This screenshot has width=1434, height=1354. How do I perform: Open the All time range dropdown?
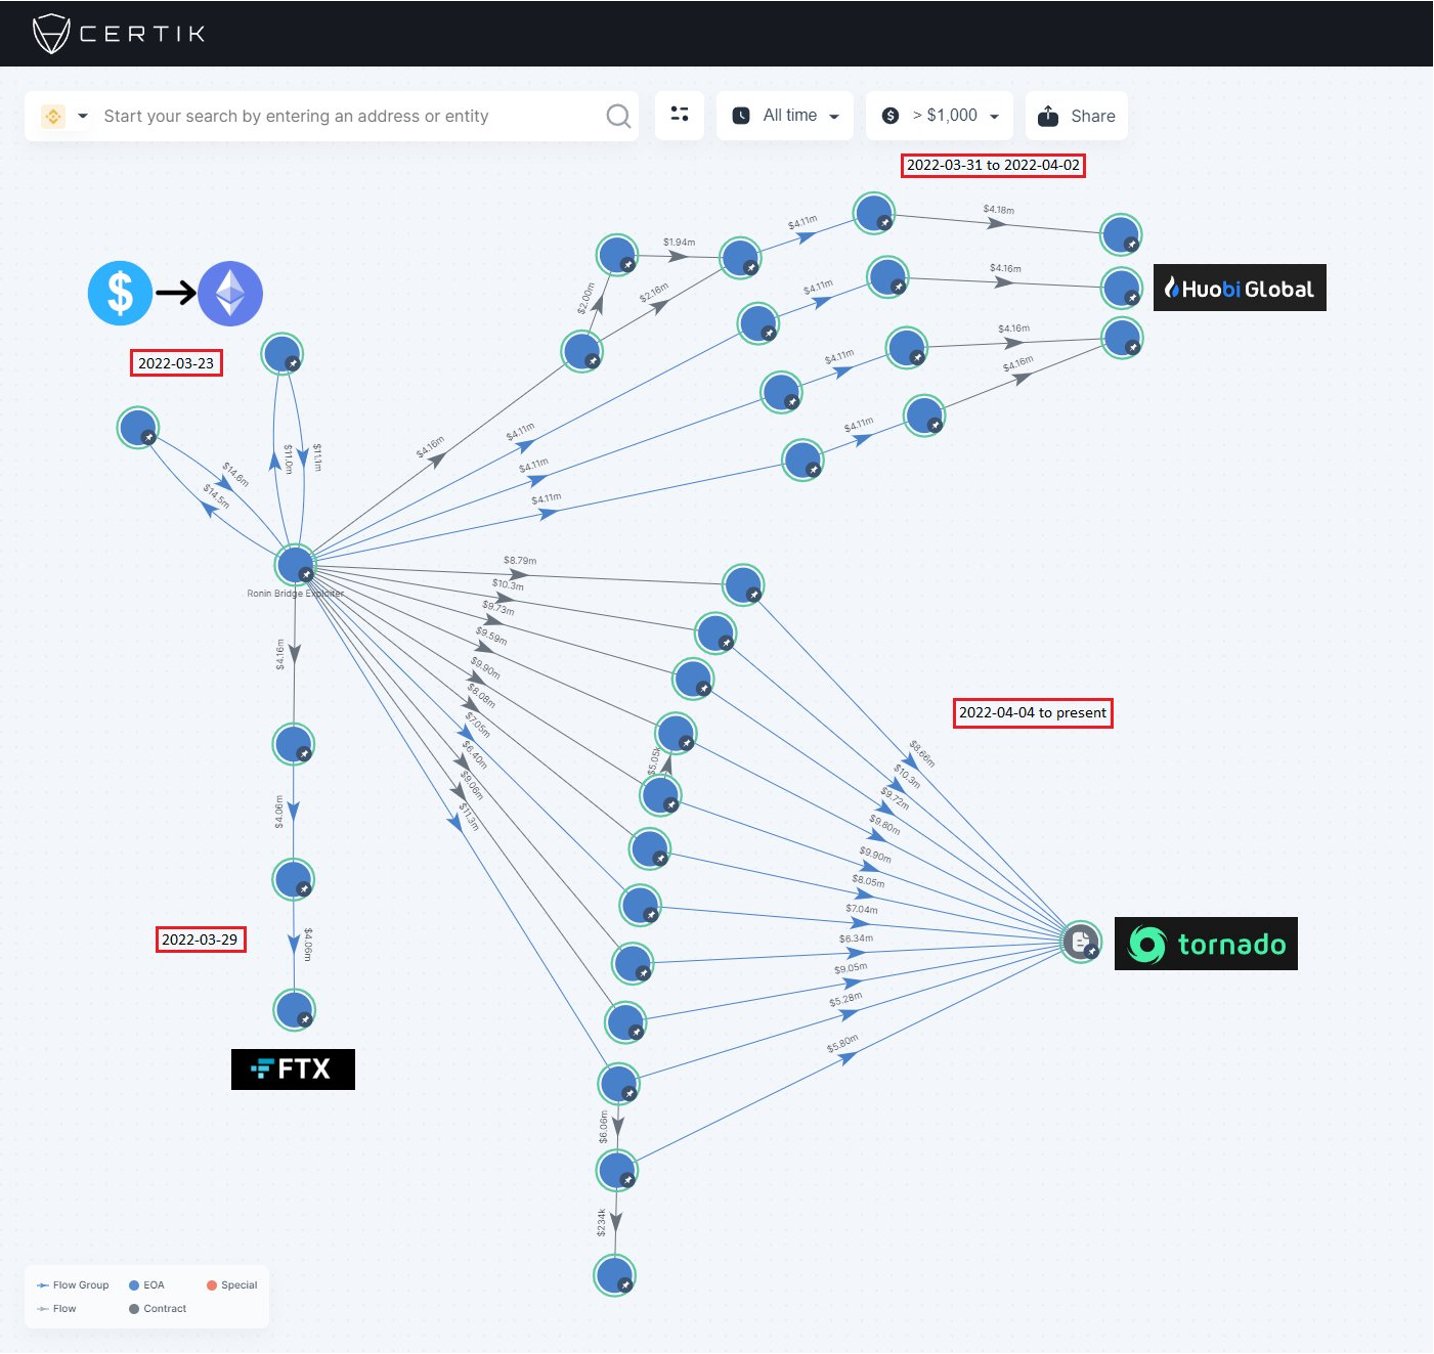pyautogui.click(x=785, y=116)
